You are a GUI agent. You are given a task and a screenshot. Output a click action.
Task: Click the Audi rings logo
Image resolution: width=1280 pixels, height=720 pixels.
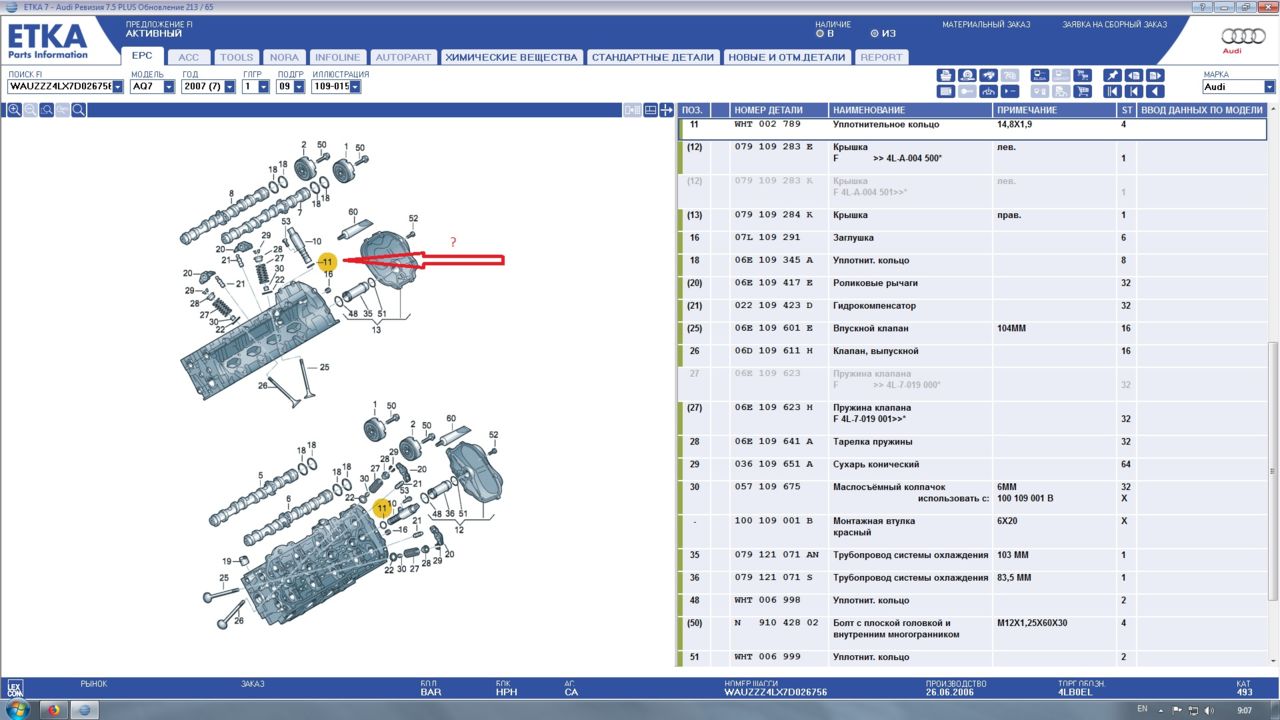(1243, 36)
